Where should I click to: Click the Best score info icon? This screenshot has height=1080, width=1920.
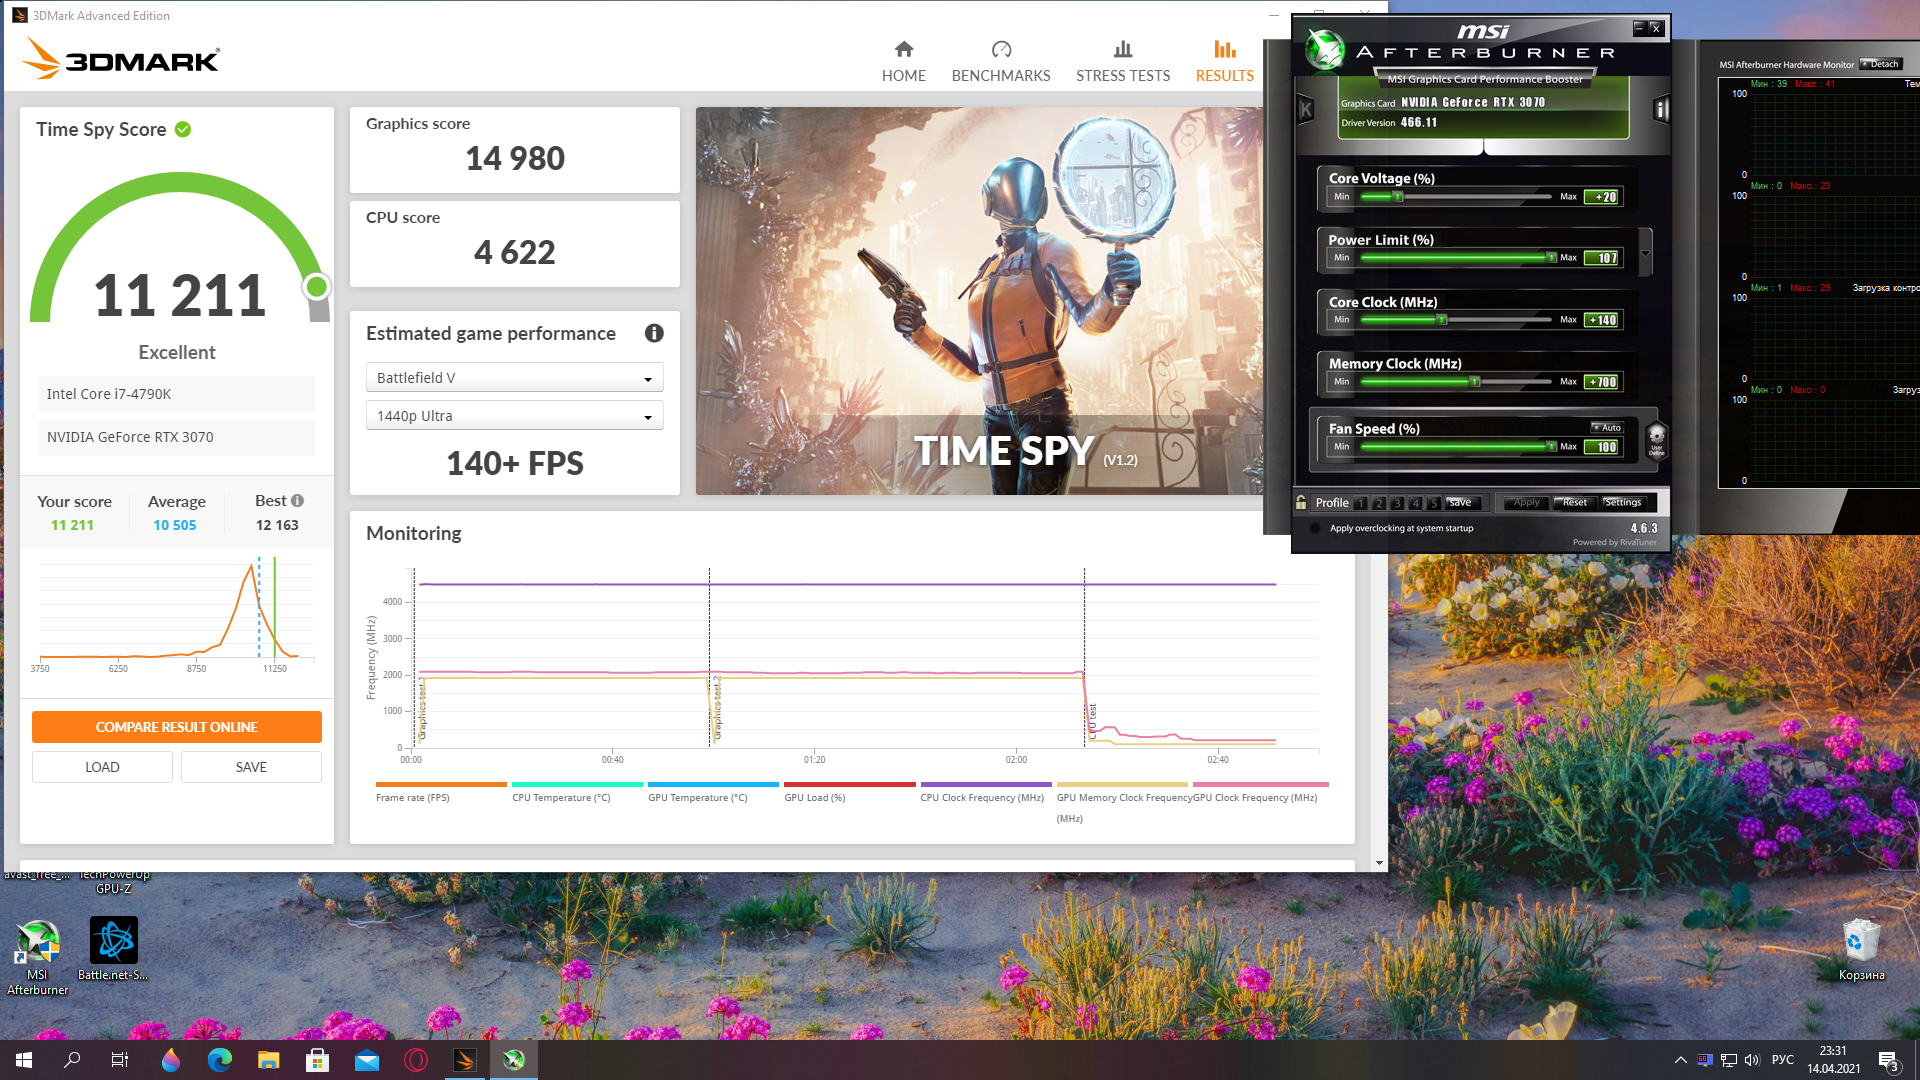pyautogui.click(x=297, y=501)
